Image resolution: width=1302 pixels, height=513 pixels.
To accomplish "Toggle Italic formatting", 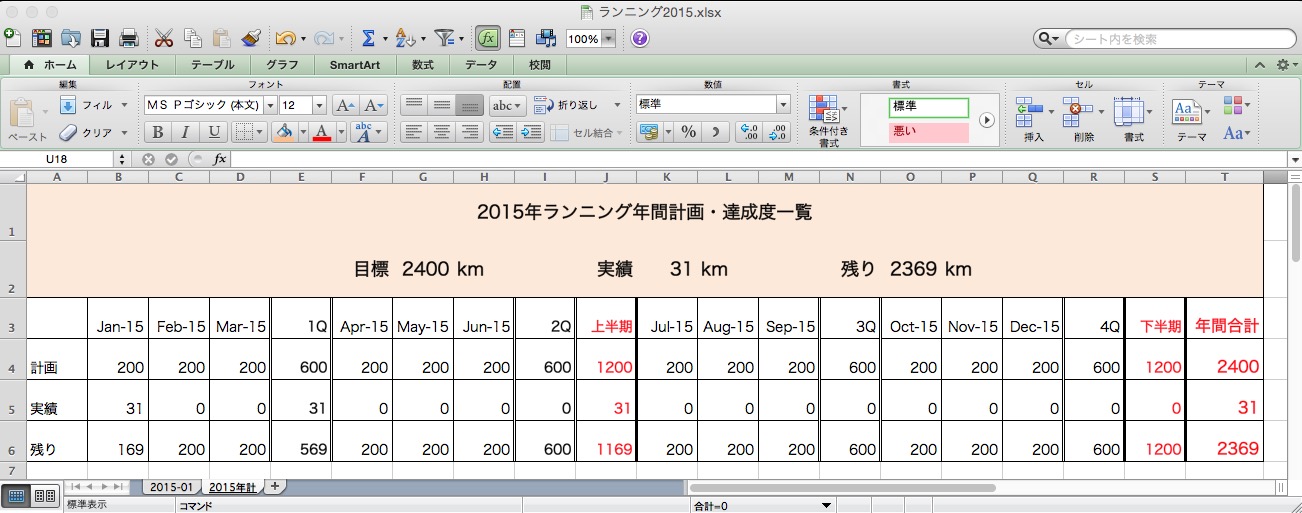I will coord(185,132).
